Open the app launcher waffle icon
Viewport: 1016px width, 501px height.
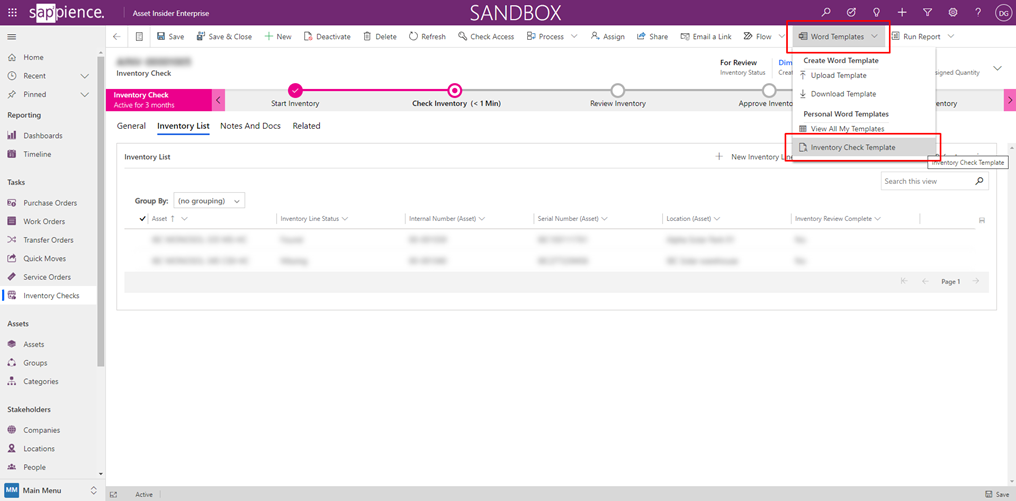point(12,12)
